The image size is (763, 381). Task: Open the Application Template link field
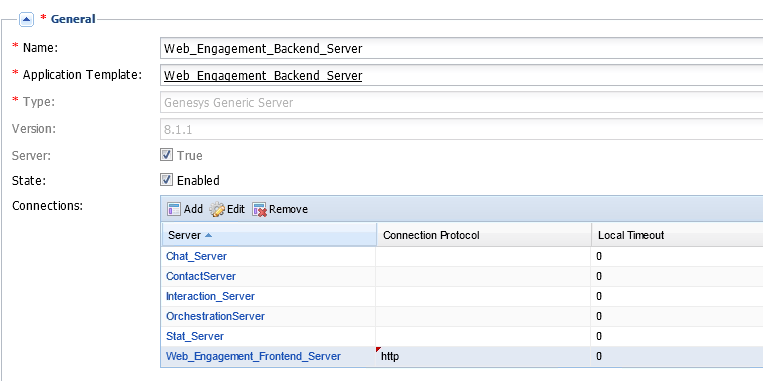461,75
